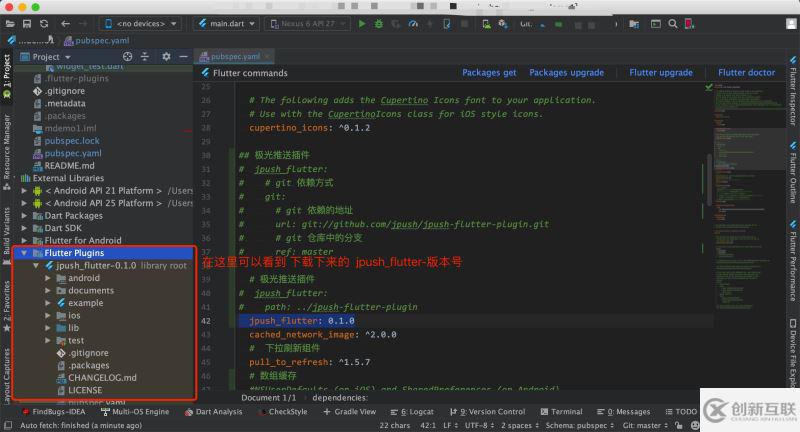Click the sync refresh toolbar icon

[x=44, y=23]
